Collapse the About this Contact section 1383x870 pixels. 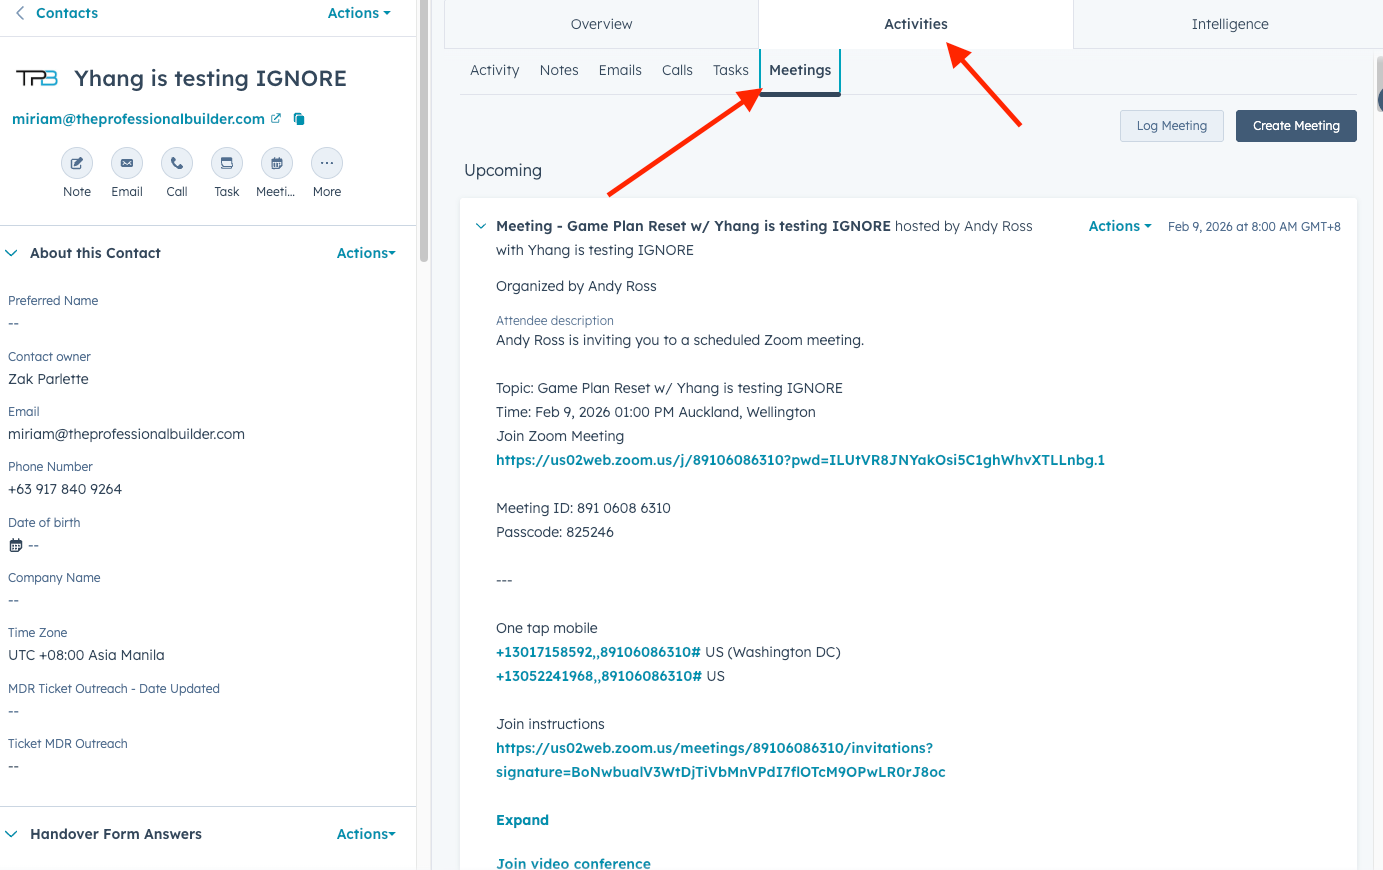[x=12, y=253]
